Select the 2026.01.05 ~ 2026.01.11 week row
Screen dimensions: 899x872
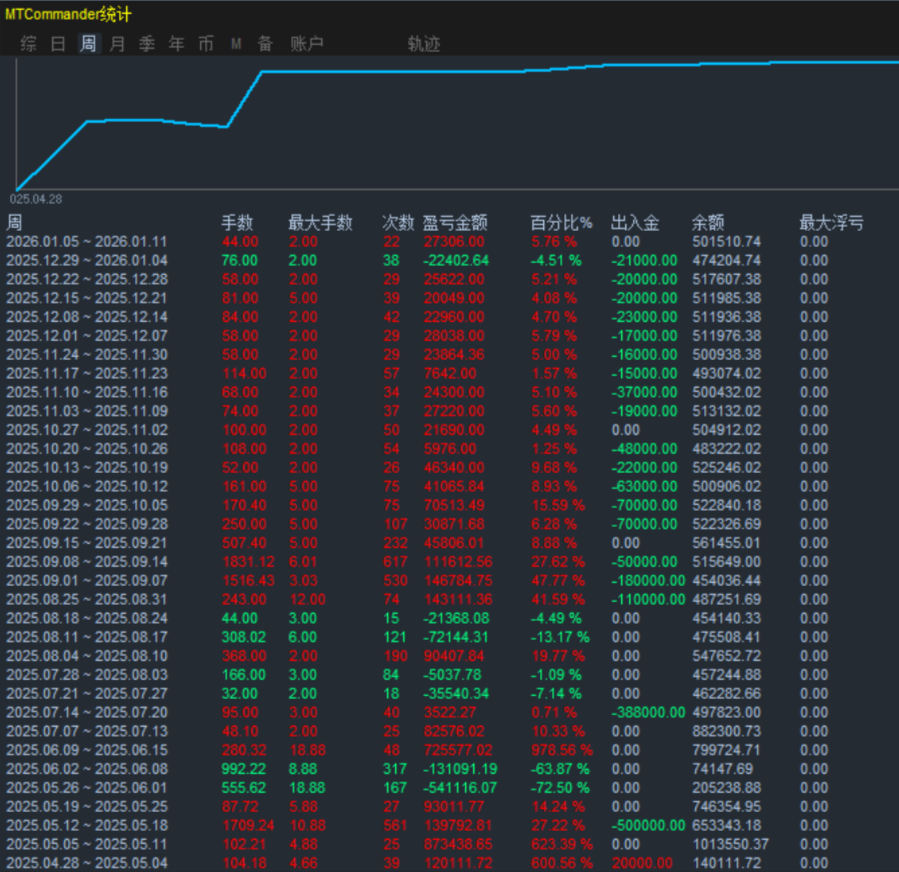[87, 242]
